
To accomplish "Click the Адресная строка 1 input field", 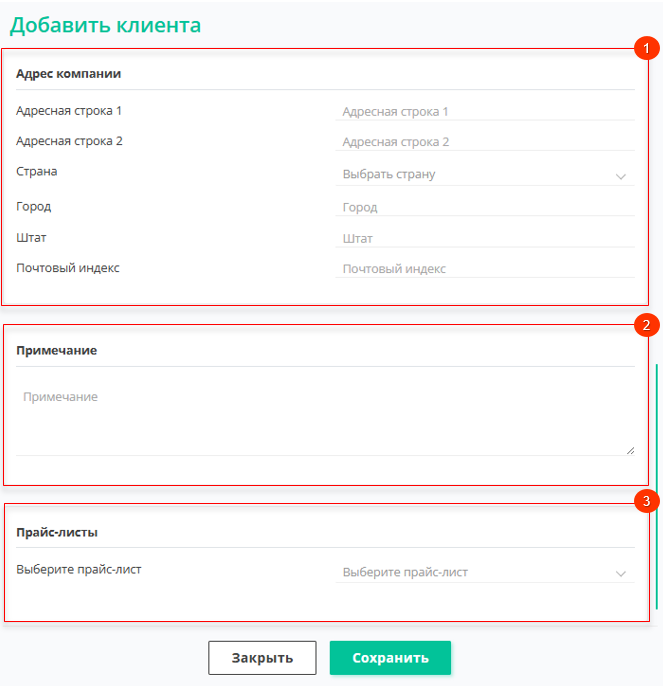I will coord(485,112).
